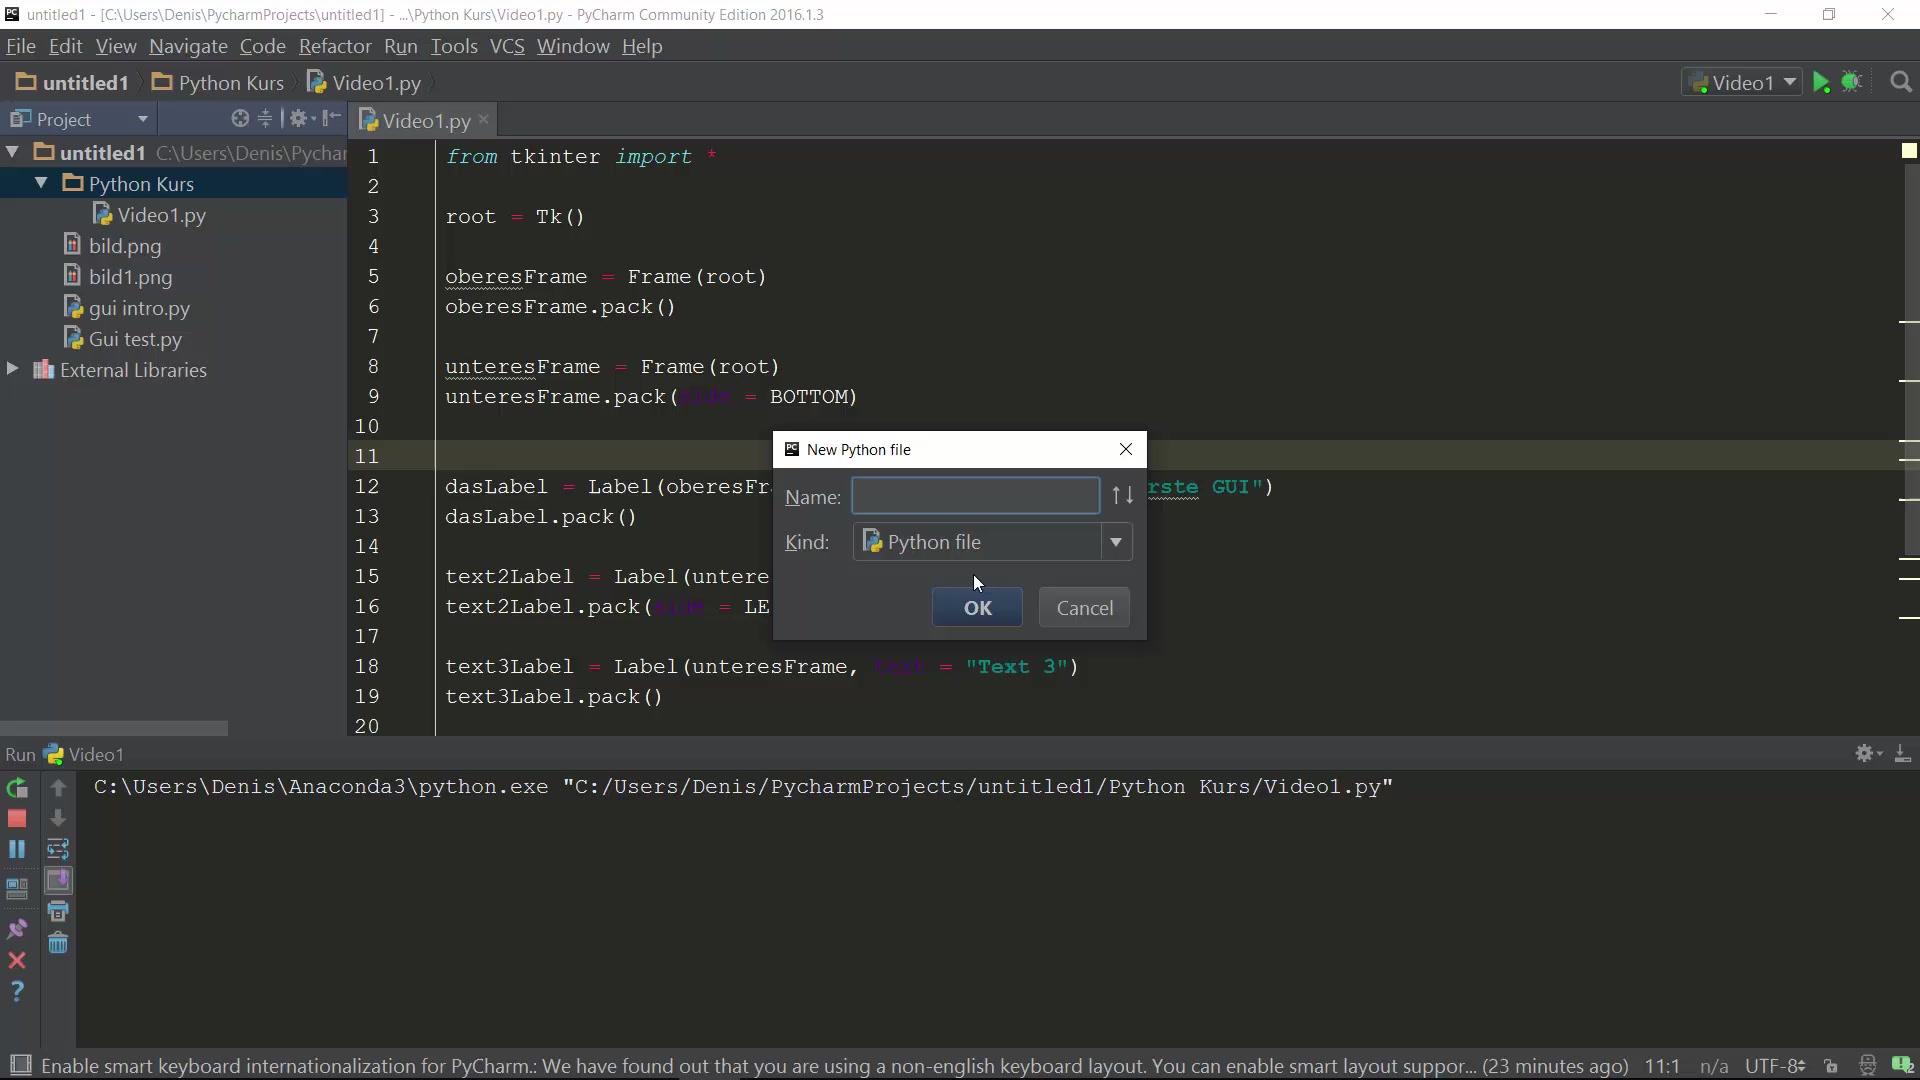Click the Pause Output icon
The width and height of the screenshot is (1920, 1080).
click(x=17, y=849)
